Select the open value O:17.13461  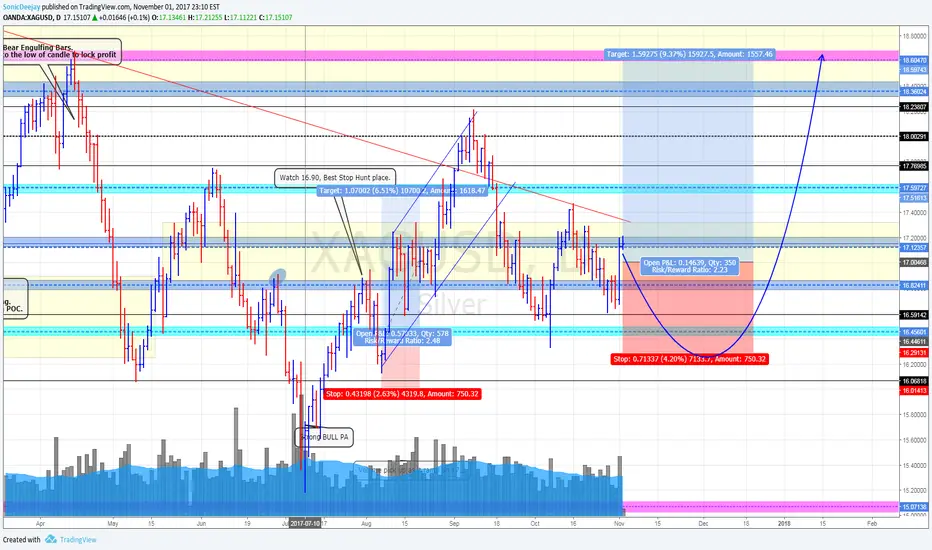pos(169,18)
